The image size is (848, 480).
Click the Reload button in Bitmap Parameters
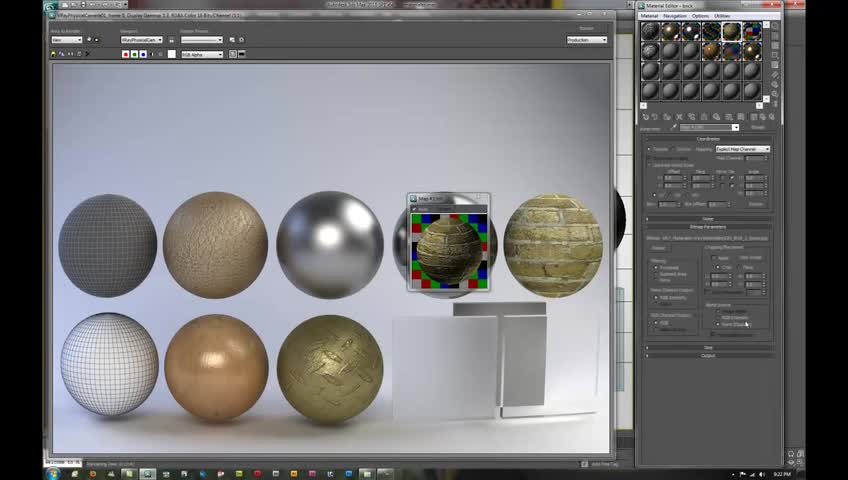[x=658, y=248]
